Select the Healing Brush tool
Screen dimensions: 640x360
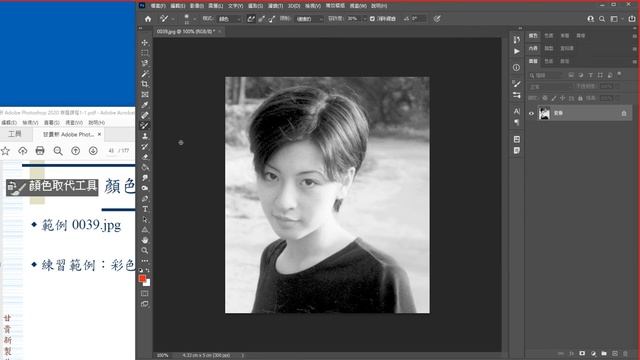pyautogui.click(x=145, y=116)
